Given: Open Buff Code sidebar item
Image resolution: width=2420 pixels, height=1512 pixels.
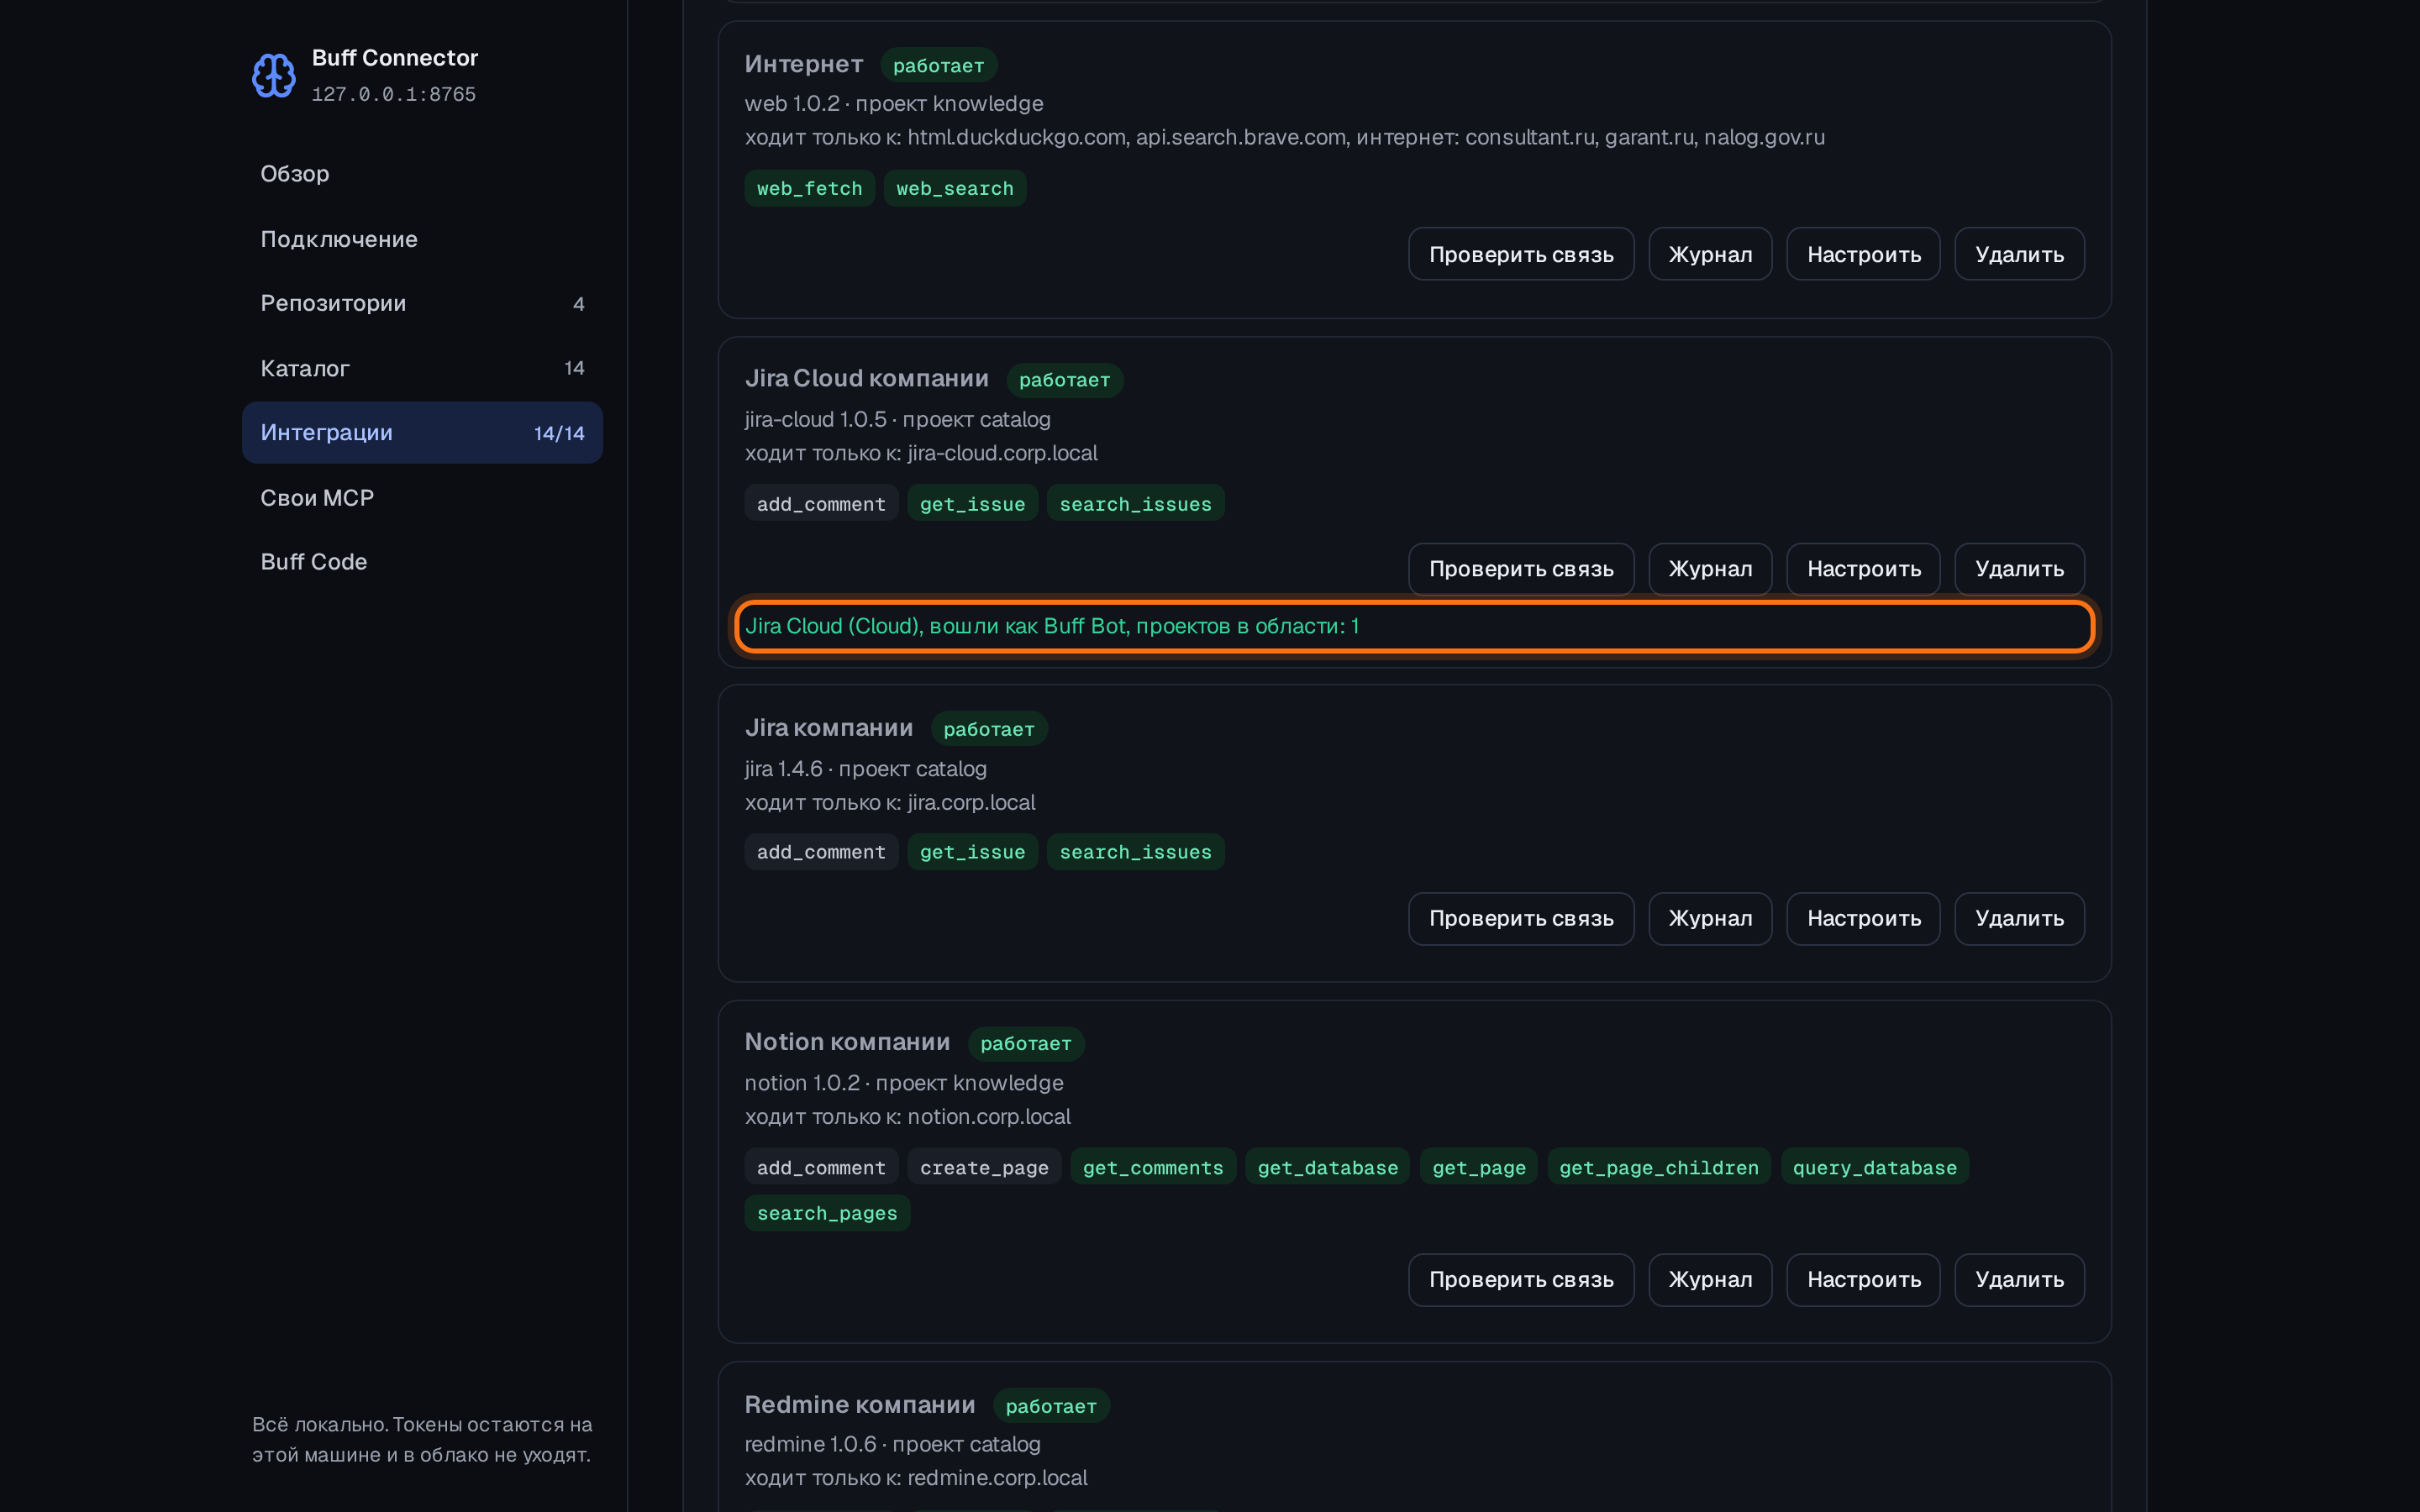Looking at the screenshot, I should (422, 562).
